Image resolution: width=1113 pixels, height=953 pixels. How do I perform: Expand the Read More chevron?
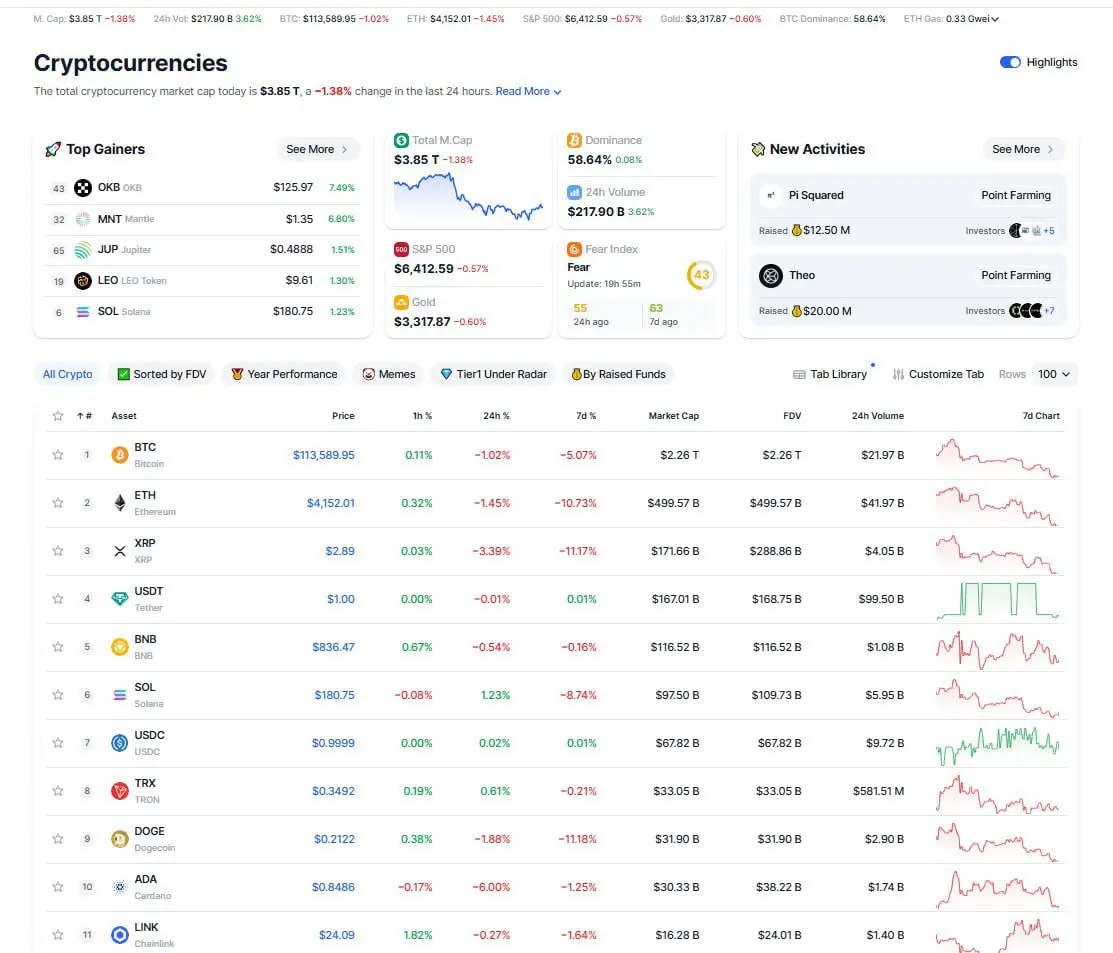pyautogui.click(x=557, y=92)
